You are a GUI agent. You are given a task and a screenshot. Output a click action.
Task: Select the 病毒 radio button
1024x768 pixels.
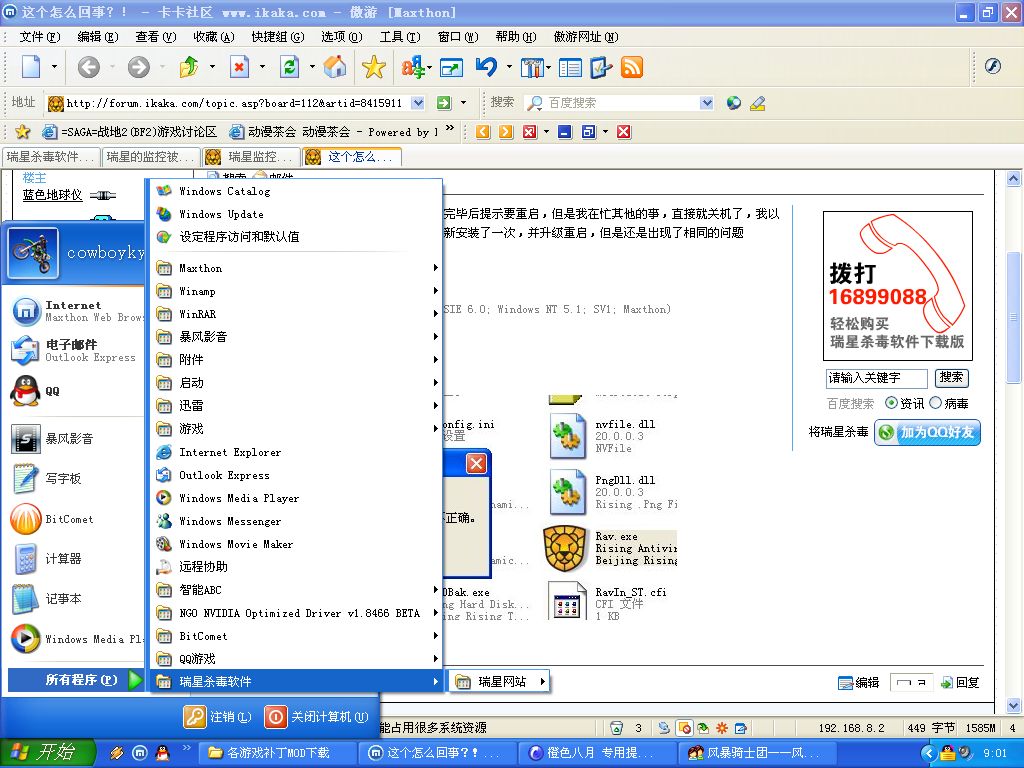935,403
